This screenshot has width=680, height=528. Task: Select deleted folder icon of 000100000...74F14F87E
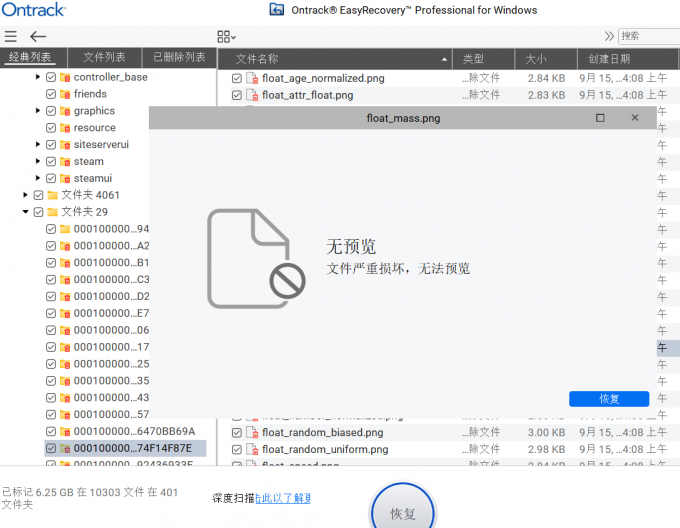coord(65,448)
